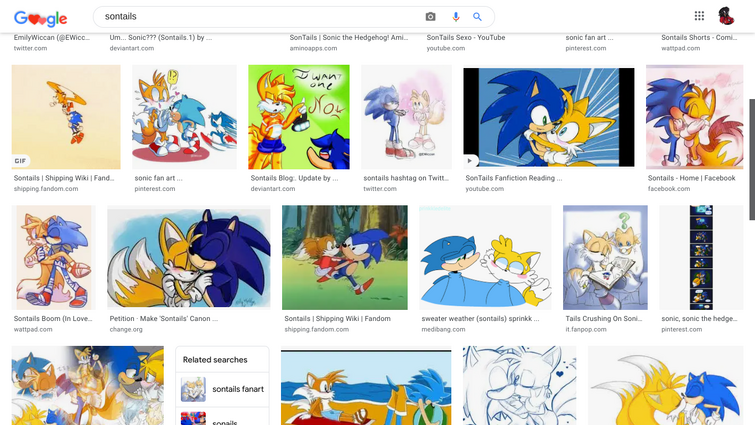
Task: Click the 'sonic, sonic the hedge...' caption
Action: (699, 319)
